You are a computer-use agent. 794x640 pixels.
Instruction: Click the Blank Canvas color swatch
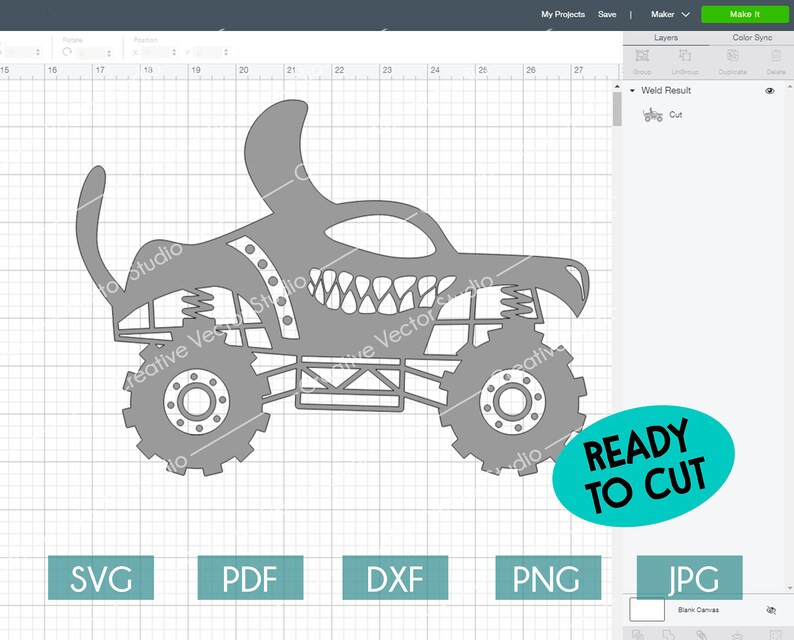point(647,610)
